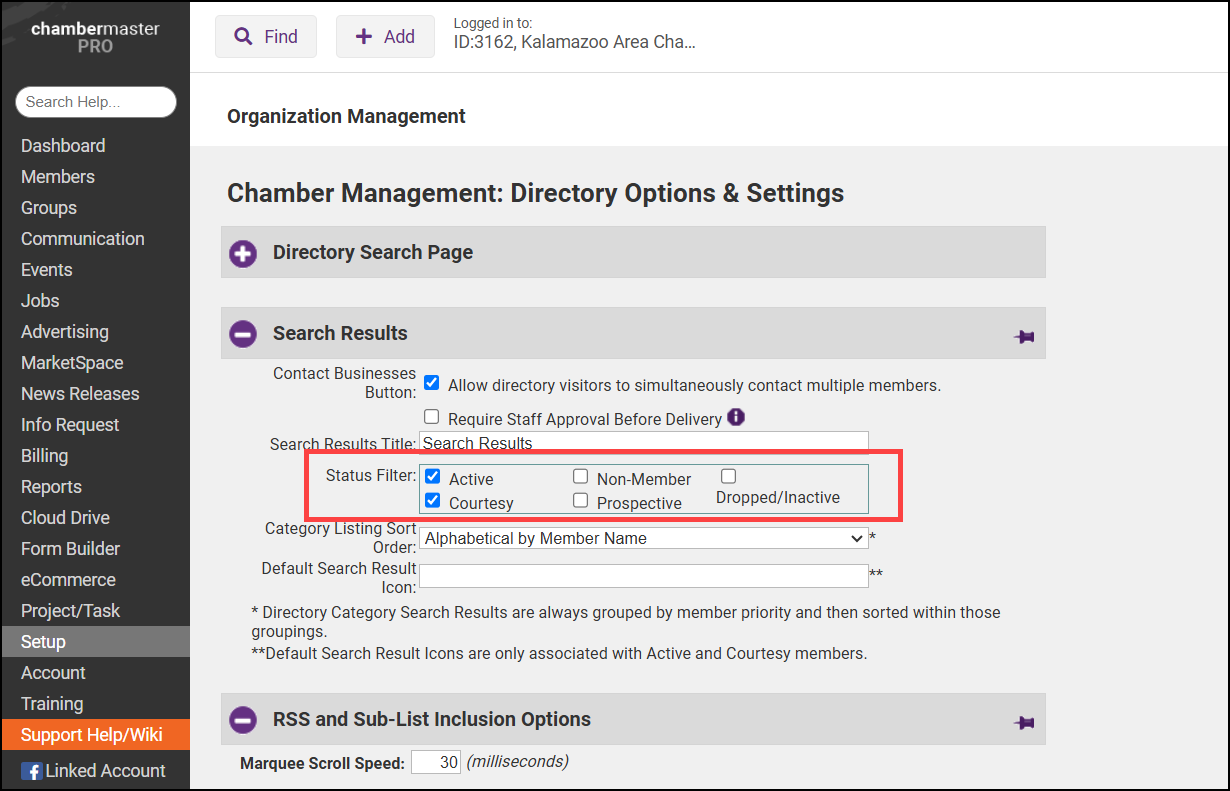Tick the Require Staff Approval Before Delivery checkbox
Viewport: 1230px width, 791px height.
tap(432, 417)
